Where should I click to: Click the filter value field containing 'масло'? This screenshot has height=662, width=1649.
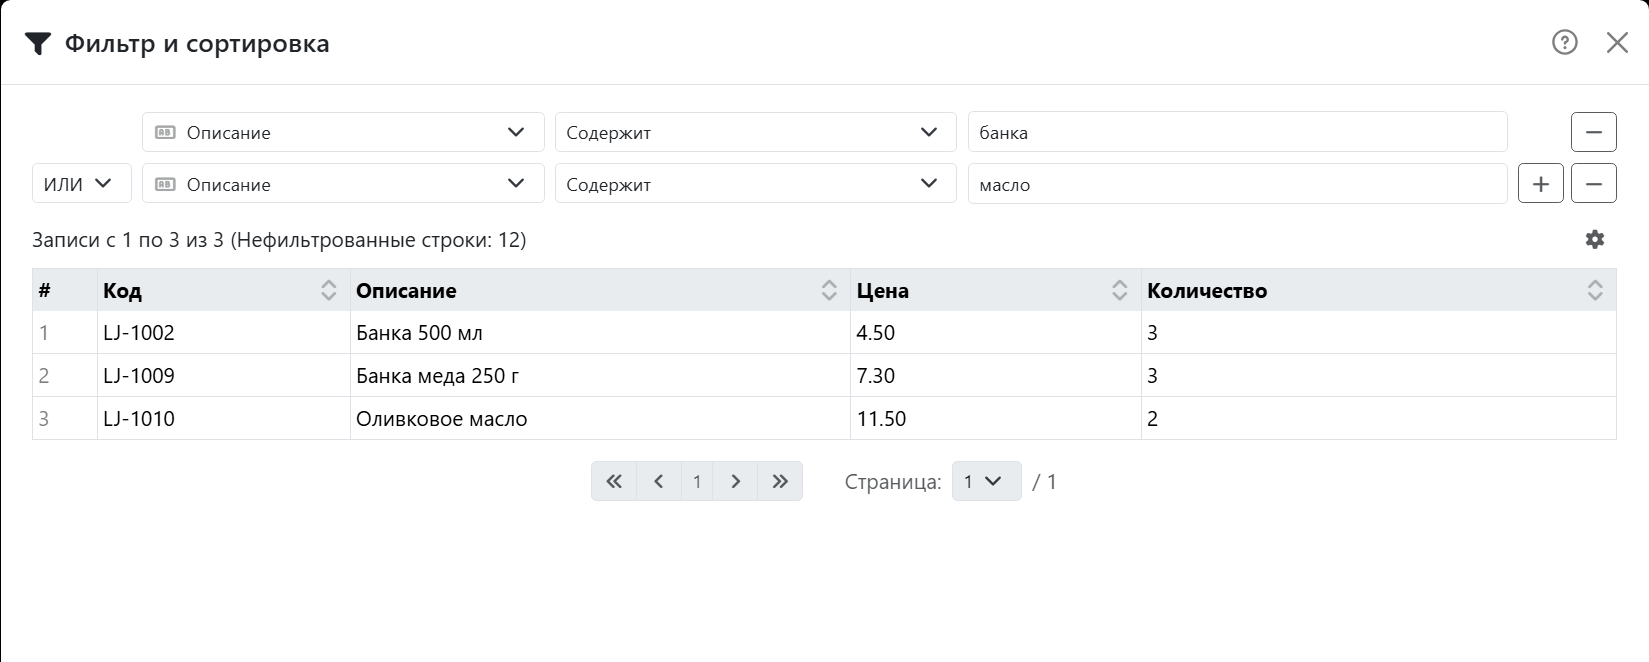[1237, 184]
